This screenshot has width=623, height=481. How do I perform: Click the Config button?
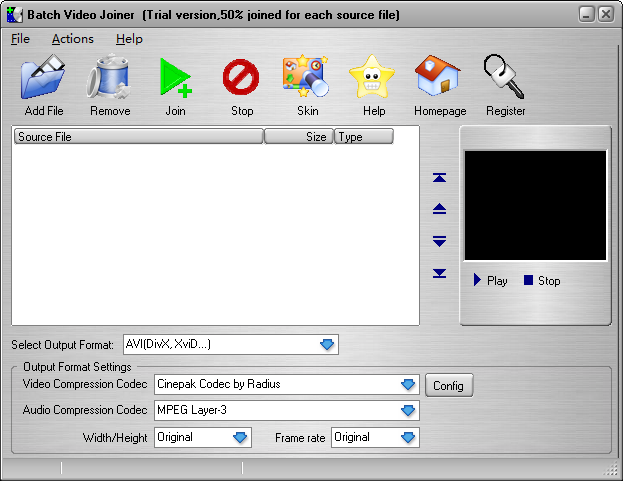click(449, 386)
